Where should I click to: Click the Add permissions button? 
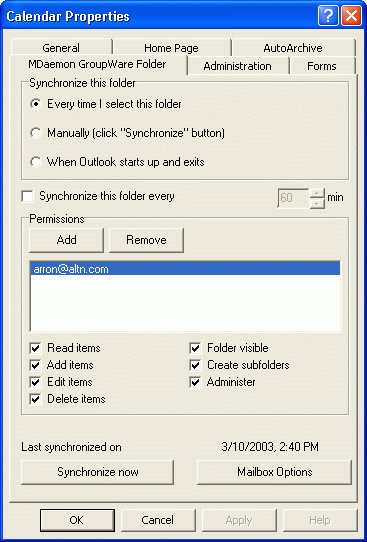tap(66, 240)
